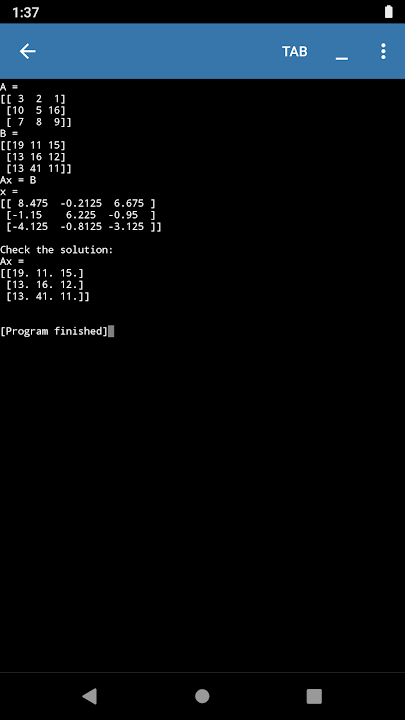Tap the gray terminal cursor block
Viewport: 405px width, 720px height.
(x=111, y=331)
